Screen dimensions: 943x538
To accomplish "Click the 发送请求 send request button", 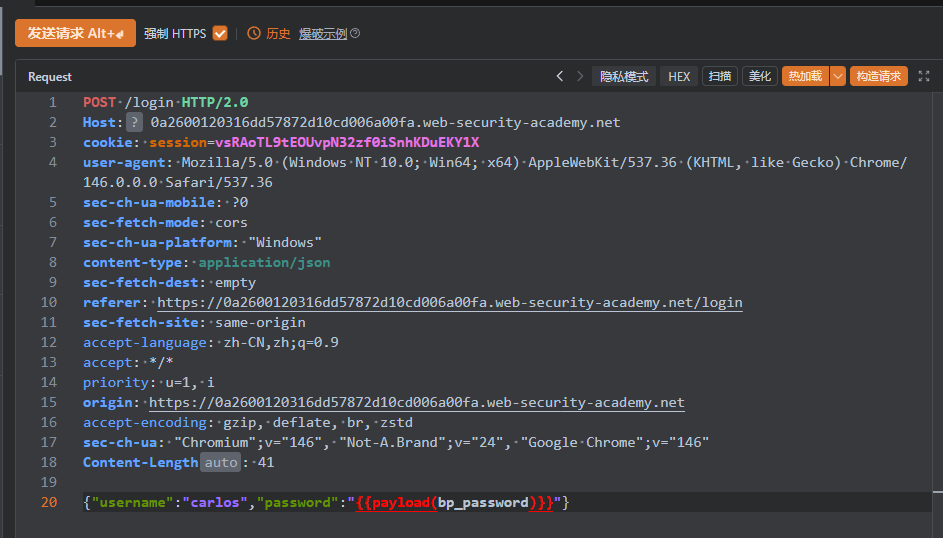I will tap(75, 33).
